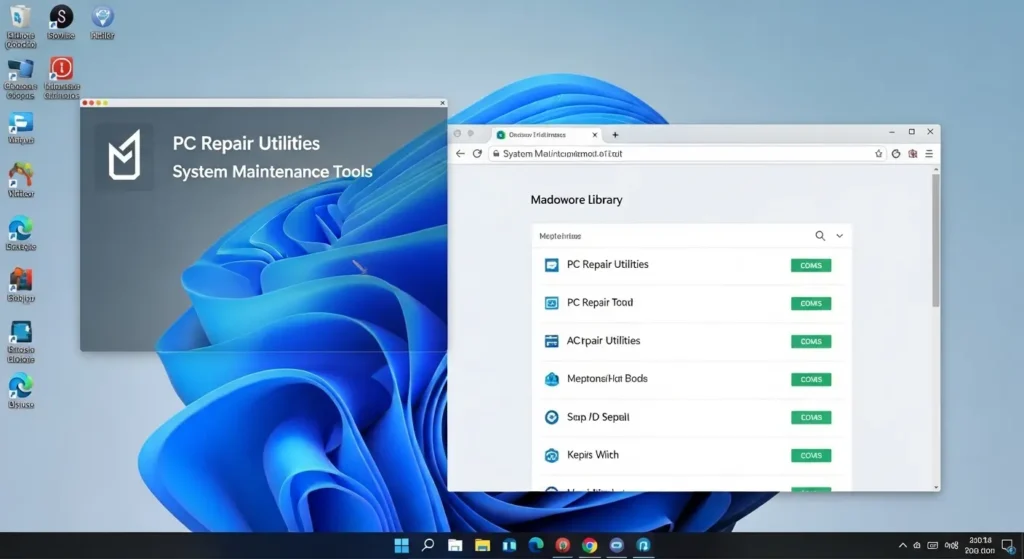Click the PC Repair Utilities window logo

click(x=124, y=156)
